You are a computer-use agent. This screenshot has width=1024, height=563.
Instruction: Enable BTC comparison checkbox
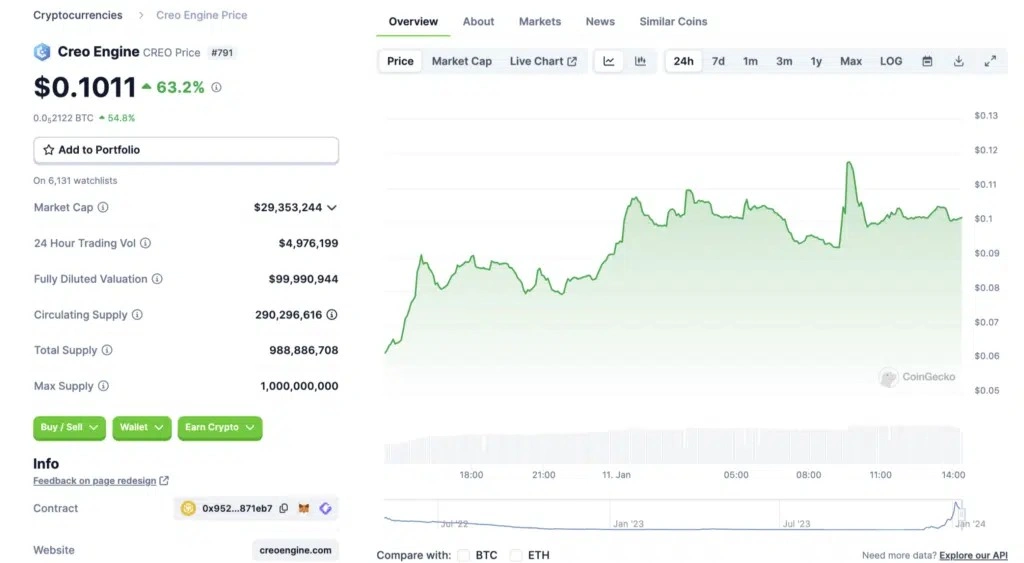click(463, 555)
